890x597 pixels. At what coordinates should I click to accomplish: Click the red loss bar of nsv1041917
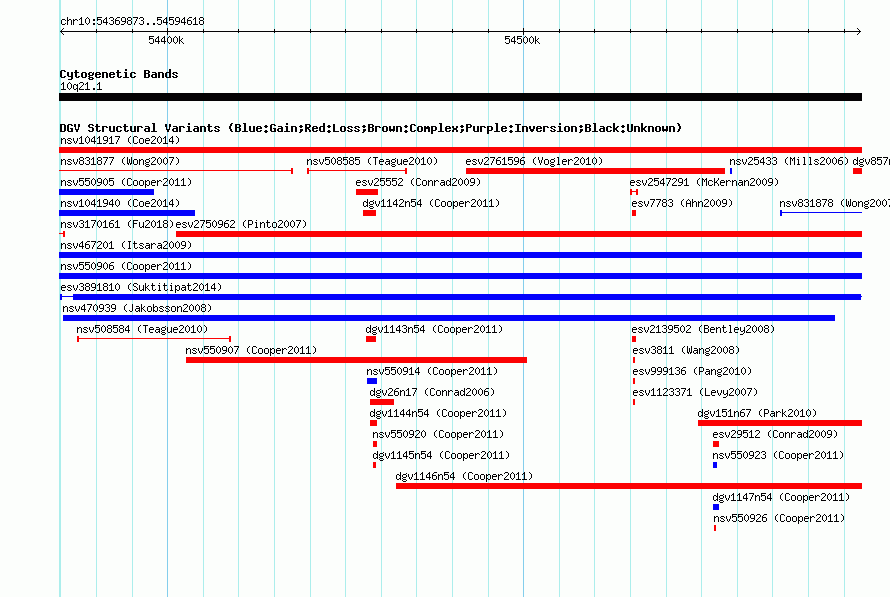tap(460, 150)
